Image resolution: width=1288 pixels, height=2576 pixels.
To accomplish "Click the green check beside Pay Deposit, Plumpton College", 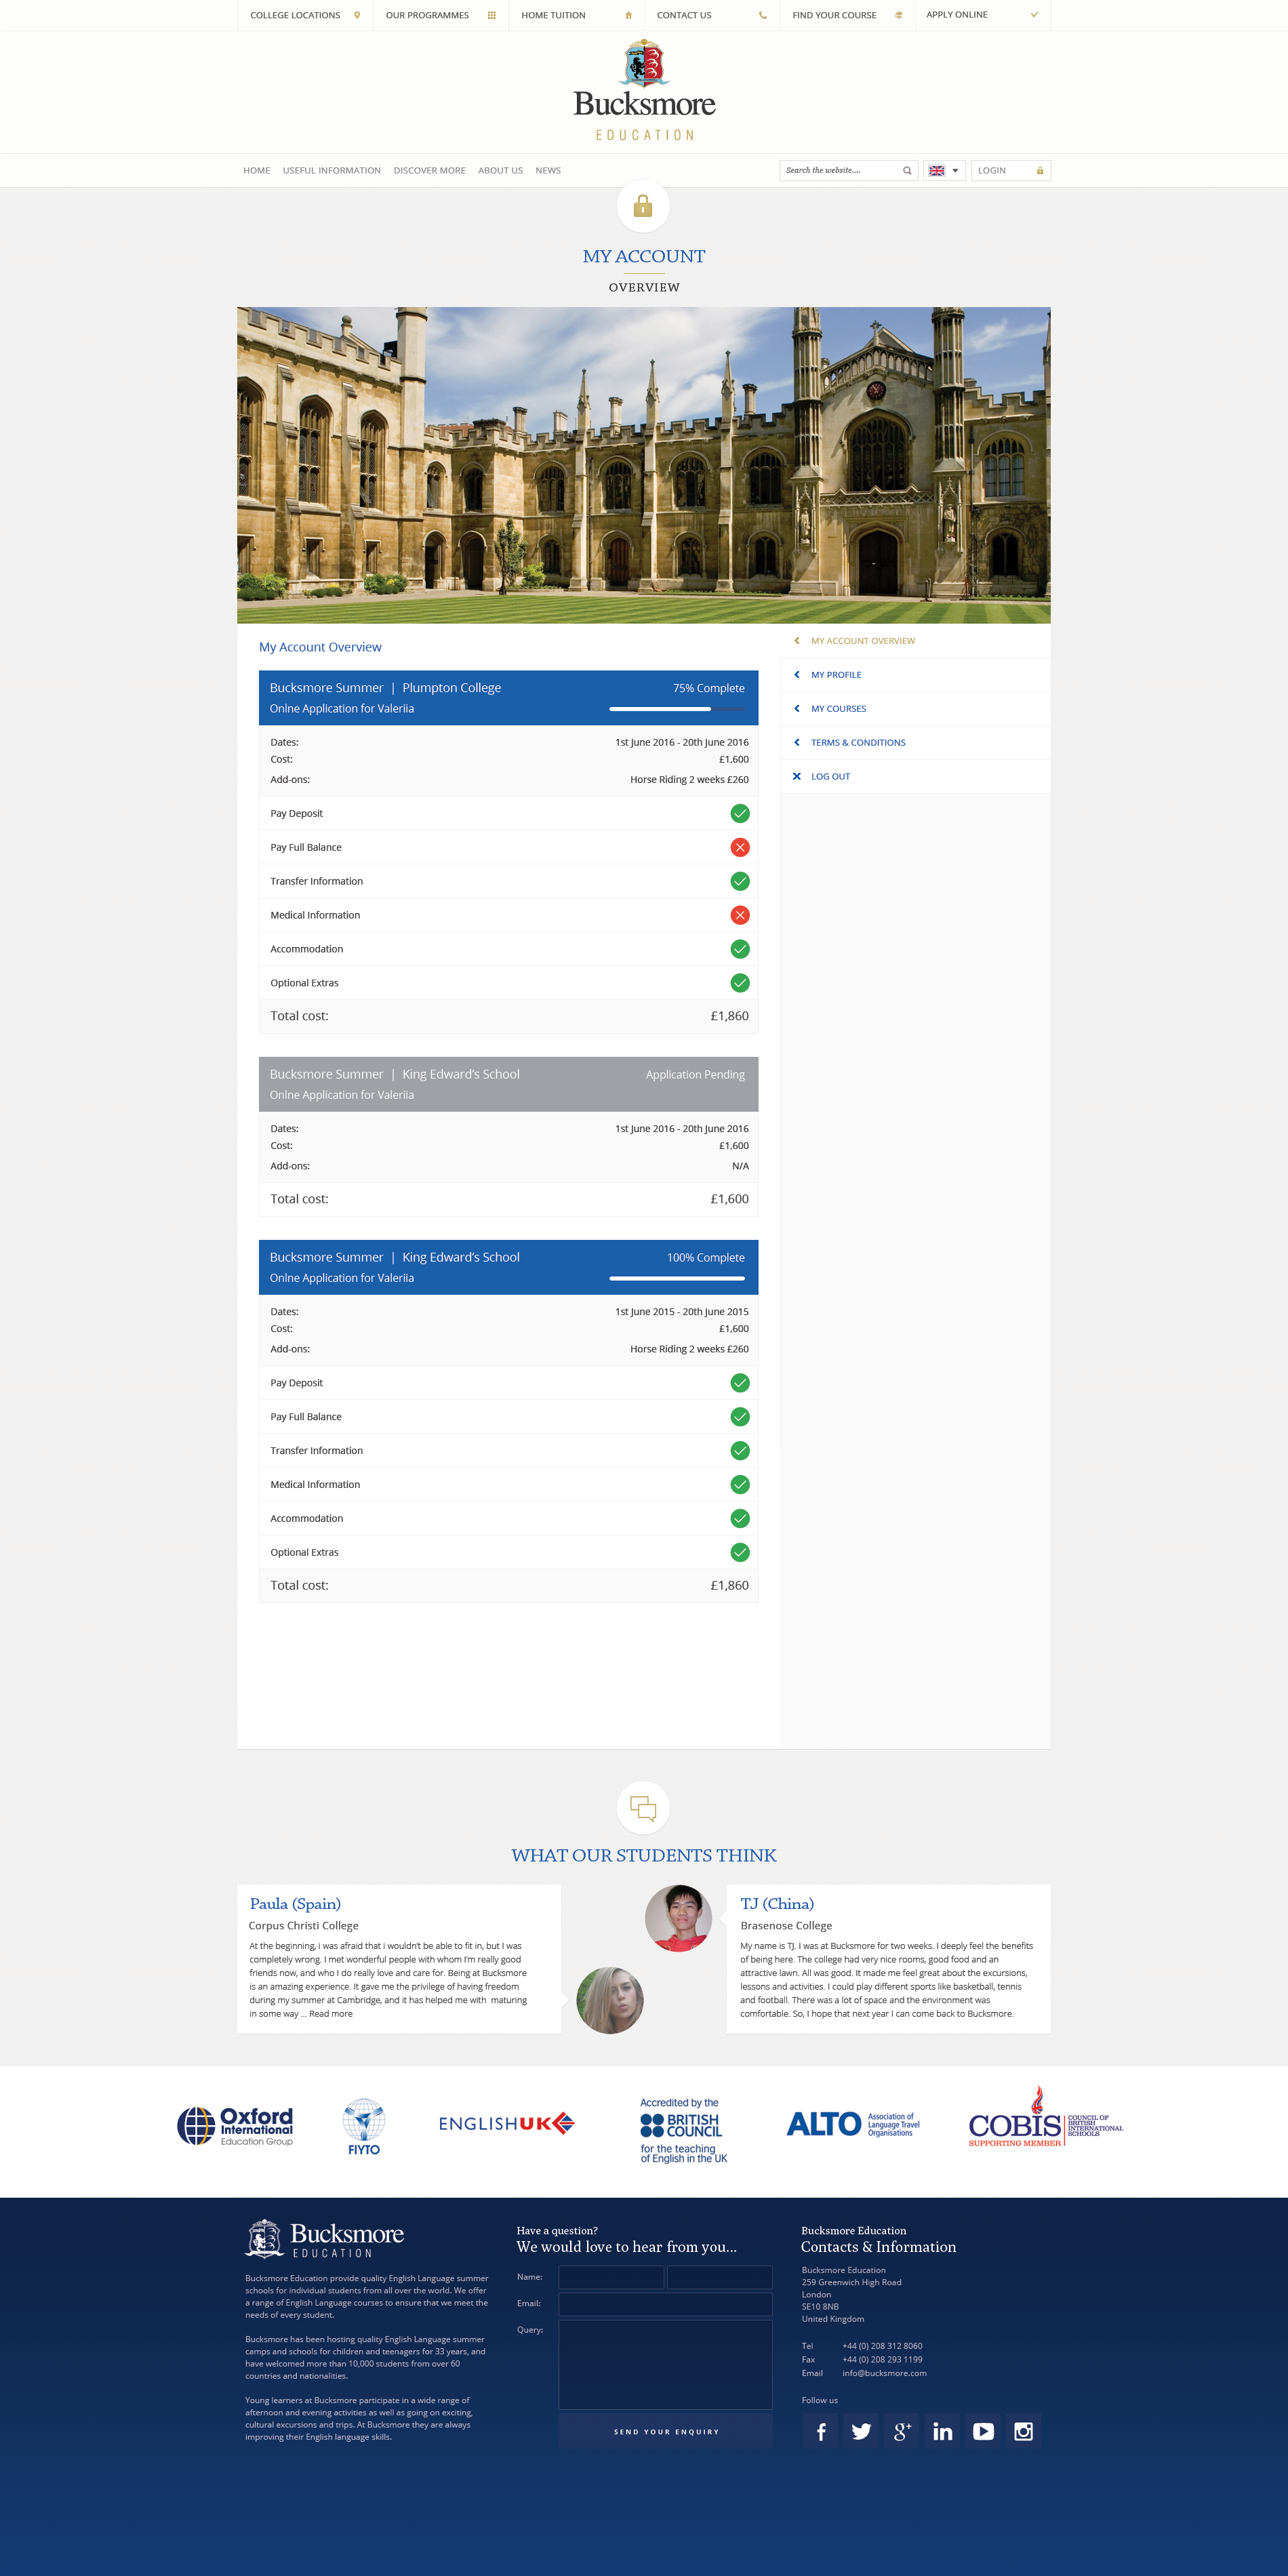I will tap(740, 813).
